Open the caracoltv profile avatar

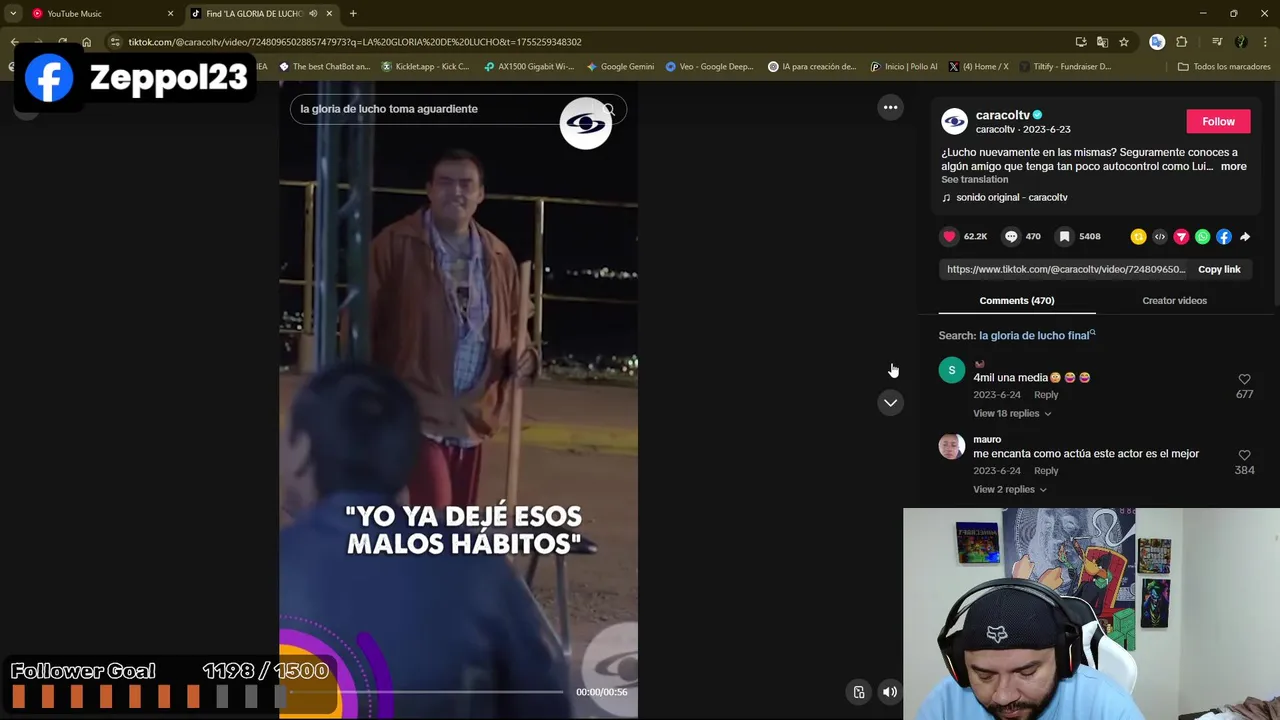click(x=954, y=121)
